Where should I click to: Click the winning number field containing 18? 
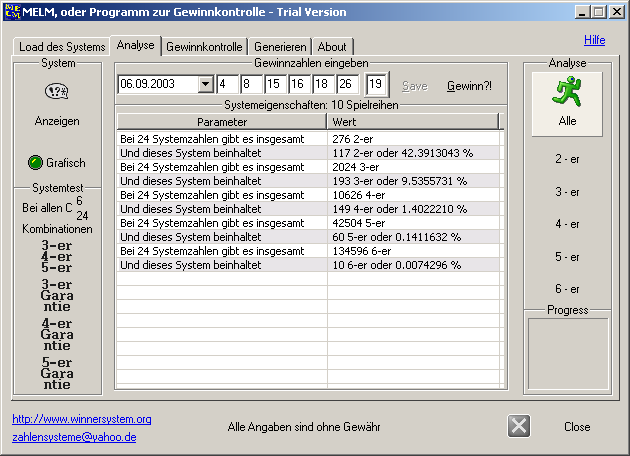(323, 84)
